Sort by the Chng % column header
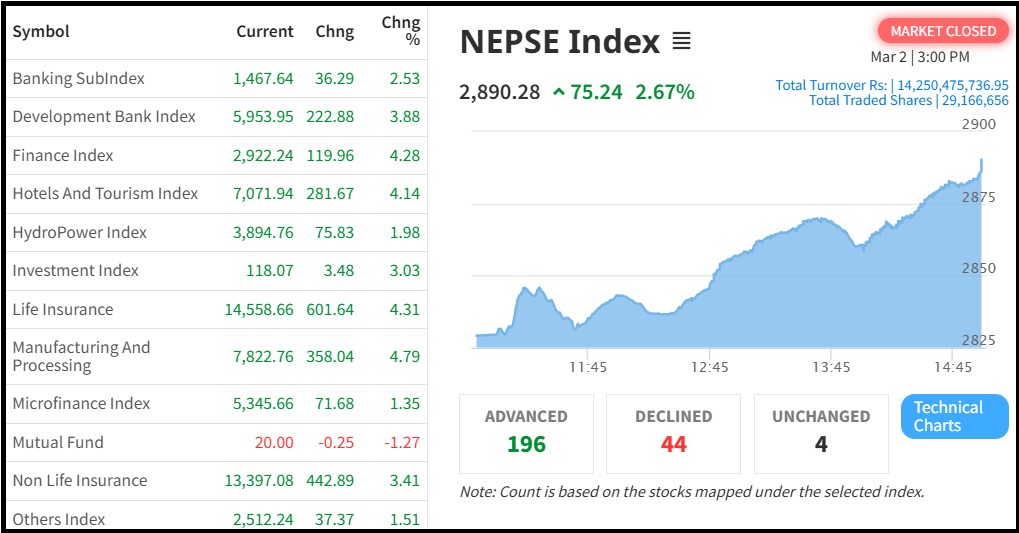The height and width of the screenshot is (533, 1019). 400,31
